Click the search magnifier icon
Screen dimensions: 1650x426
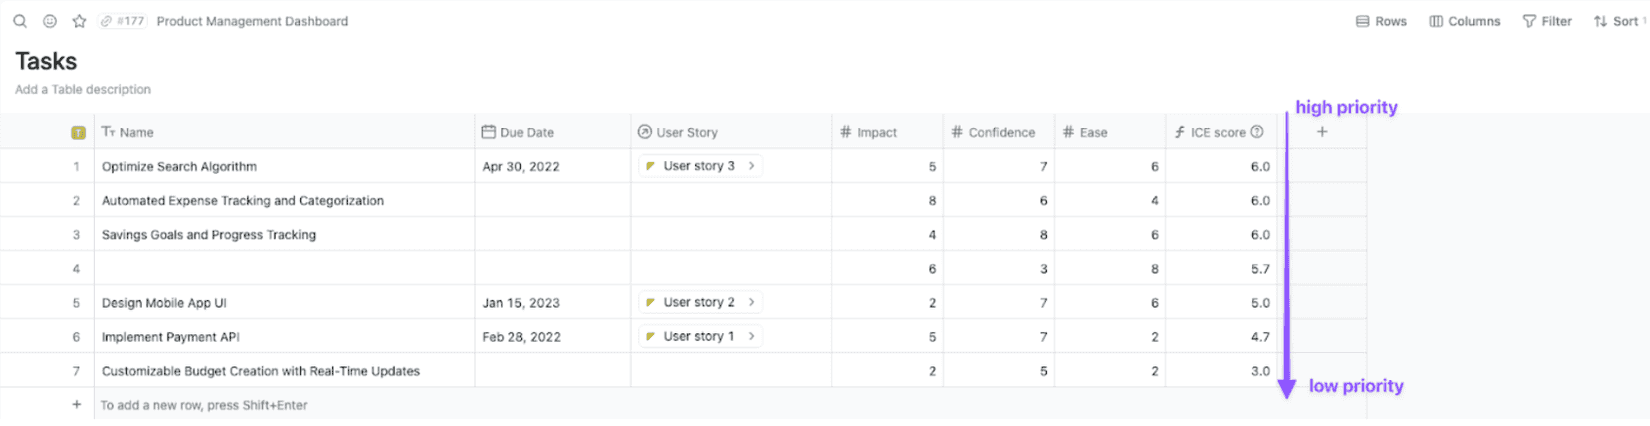pyautogui.click(x=20, y=21)
